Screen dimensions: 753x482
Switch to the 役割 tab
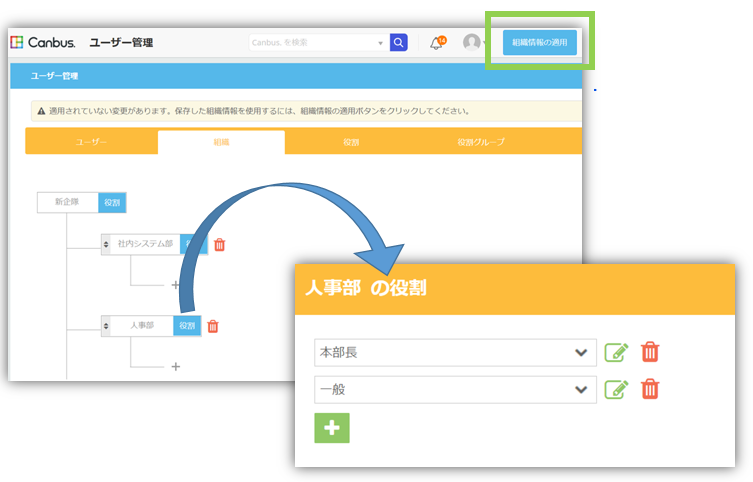(351, 142)
